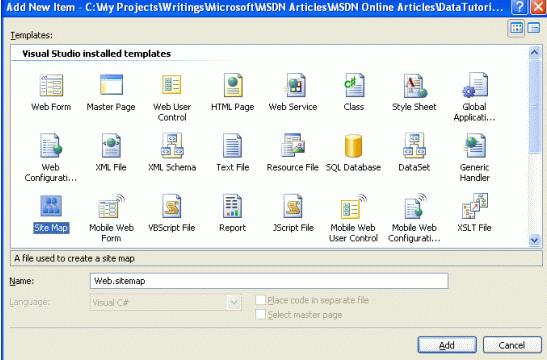547x360 pixels.
Task: Select the Master Page template icon
Action: click(x=111, y=85)
